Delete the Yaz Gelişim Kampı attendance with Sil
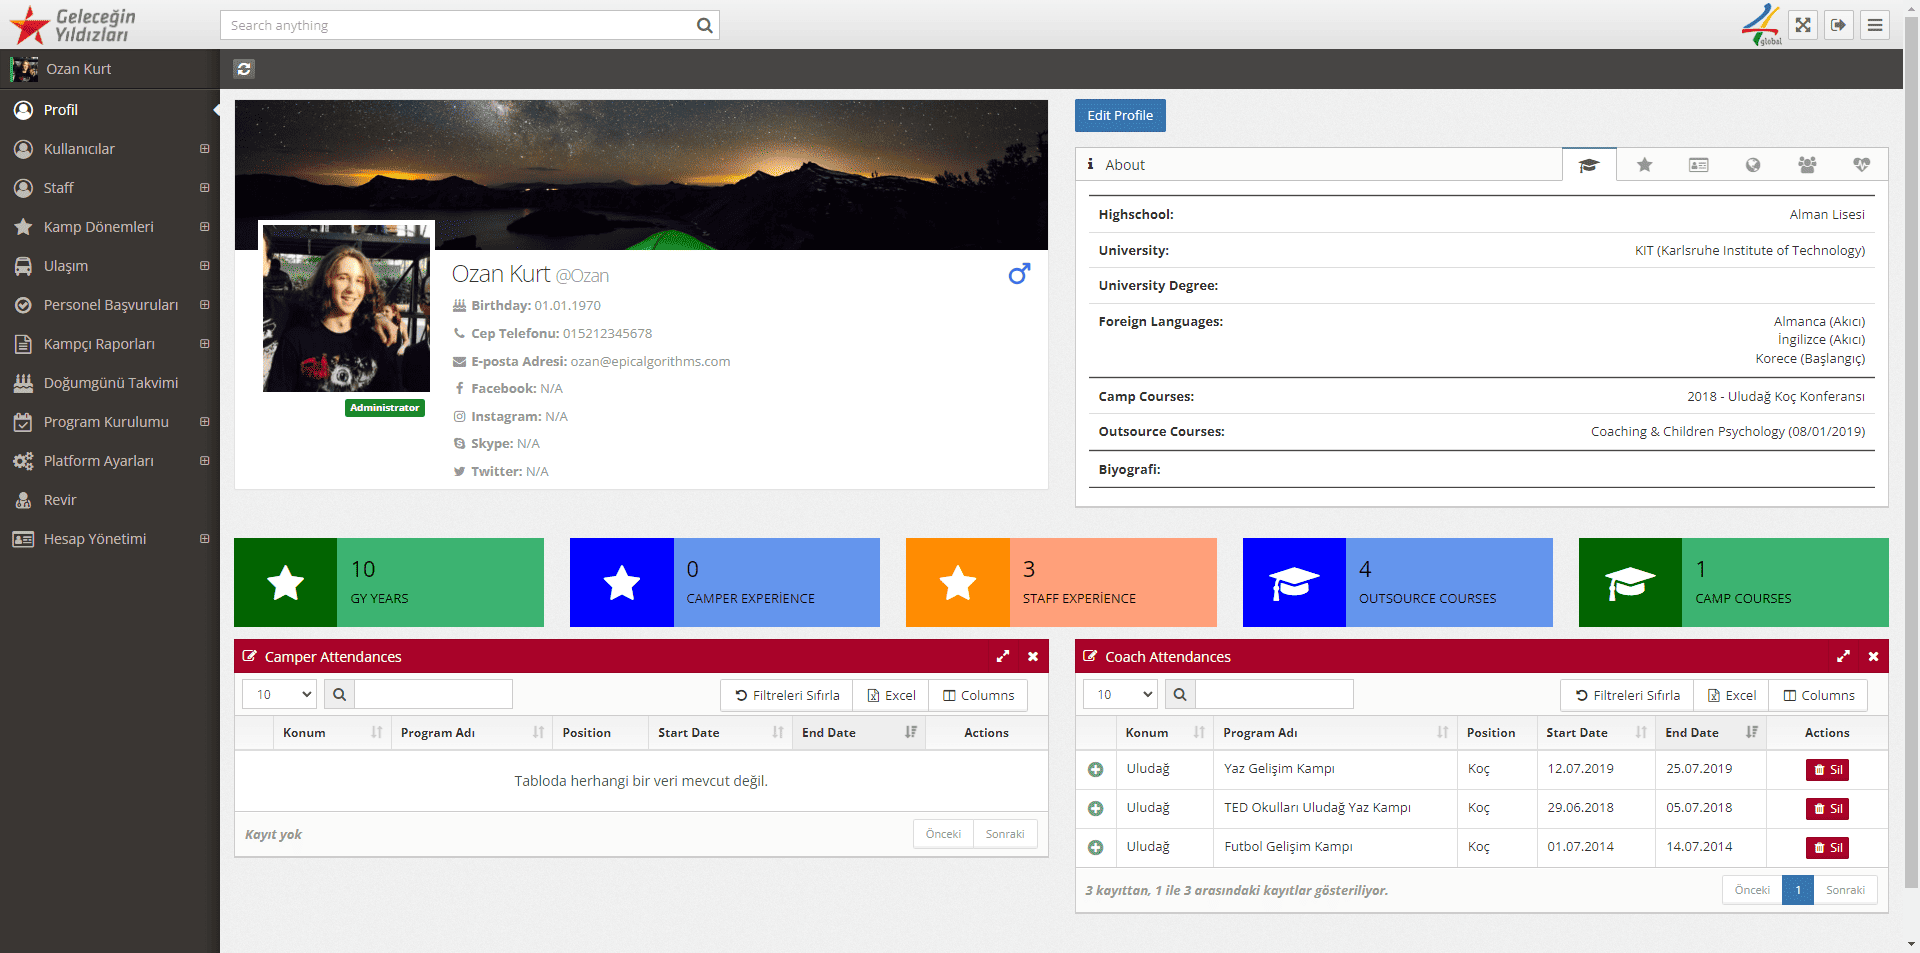 (x=1827, y=770)
